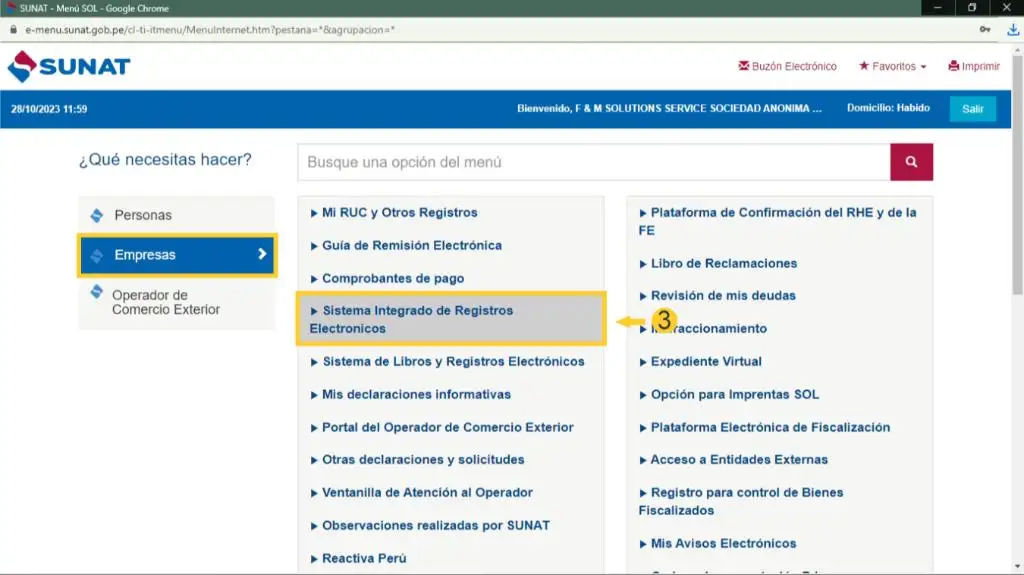Image resolution: width=1024 pixels, height=575 pixels.
Task: Expand Libro de Reclamaciones
Action: click(723, 263)
